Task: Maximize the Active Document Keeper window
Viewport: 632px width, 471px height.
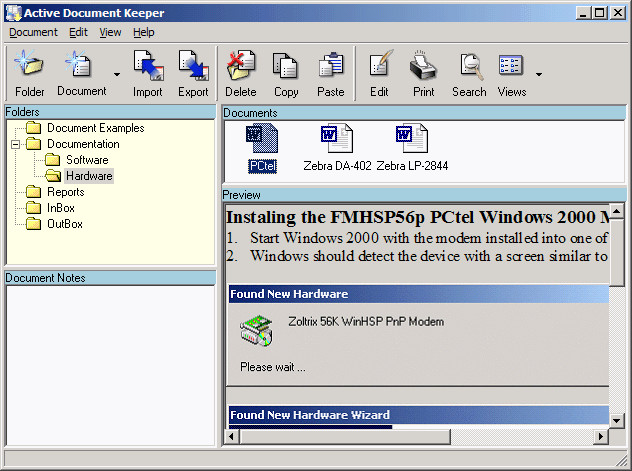Action: pyautogui.click(x=599, y=13)
